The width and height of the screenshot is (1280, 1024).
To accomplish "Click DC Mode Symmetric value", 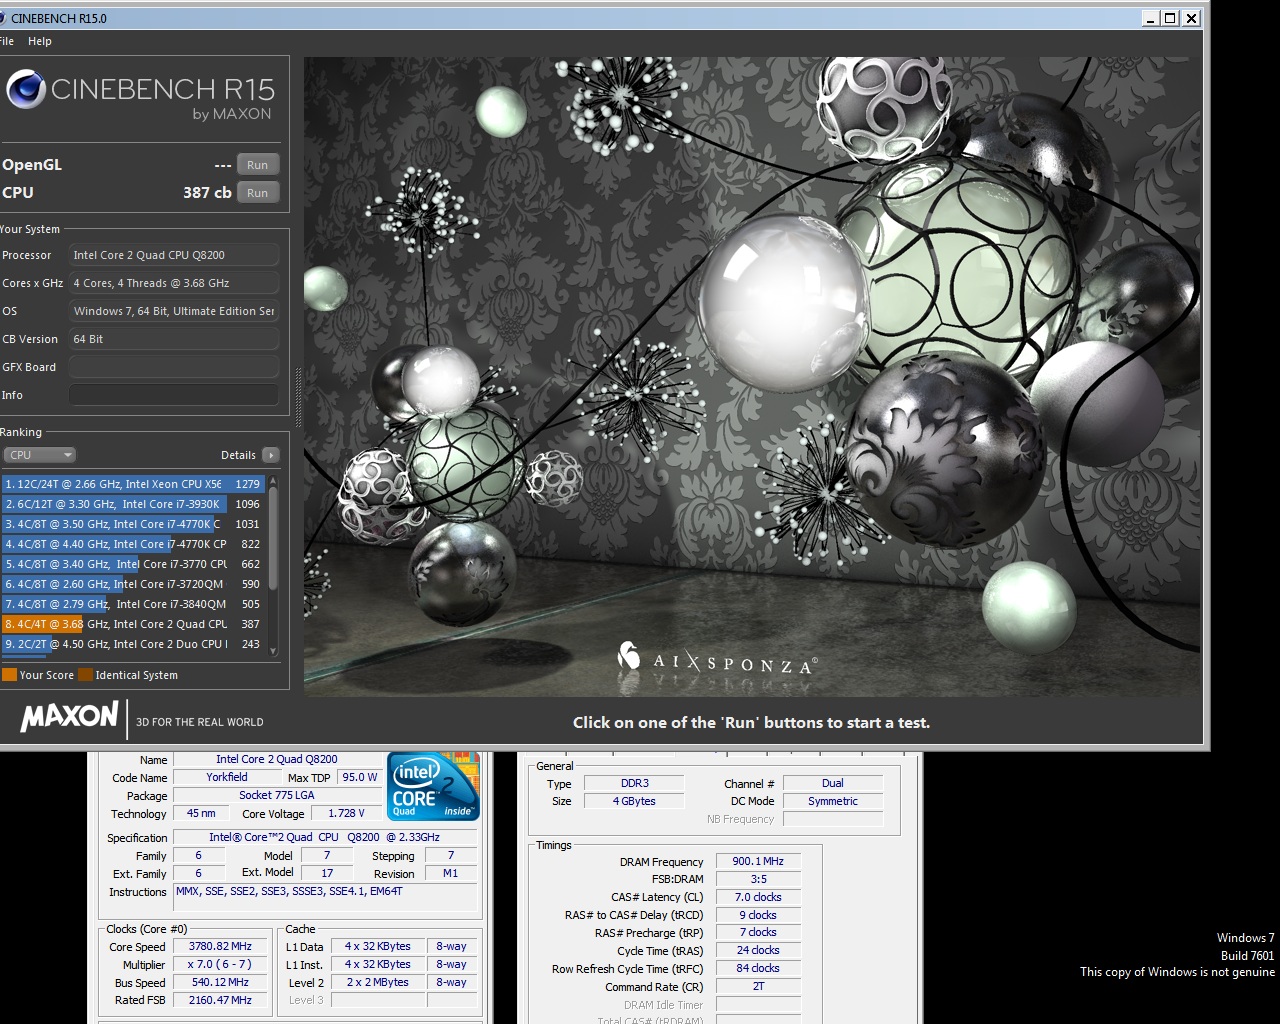I will click(833, 801).
